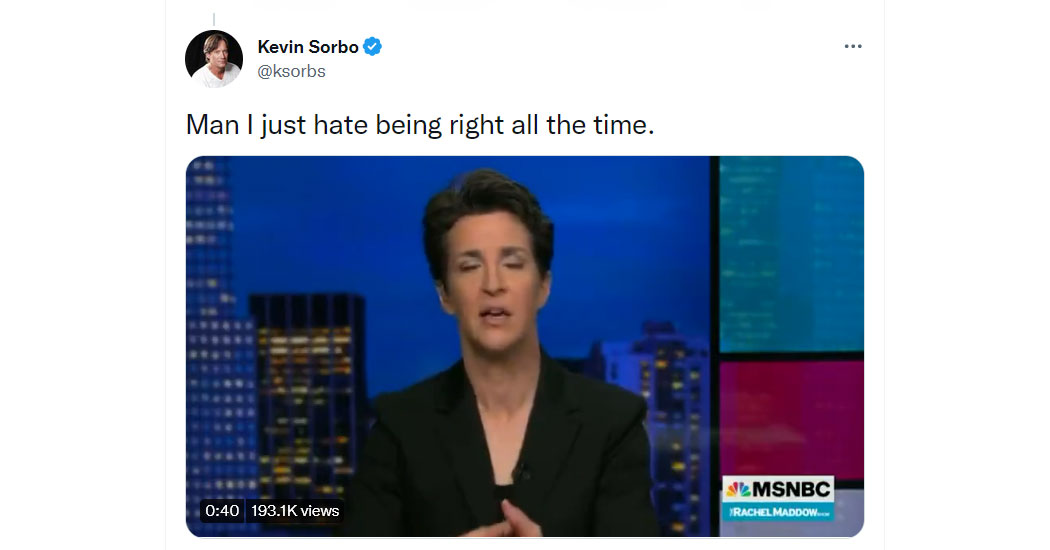1050x550 pixels.
Task: Click the 0:40 video duration label
Action: [222, 511]
